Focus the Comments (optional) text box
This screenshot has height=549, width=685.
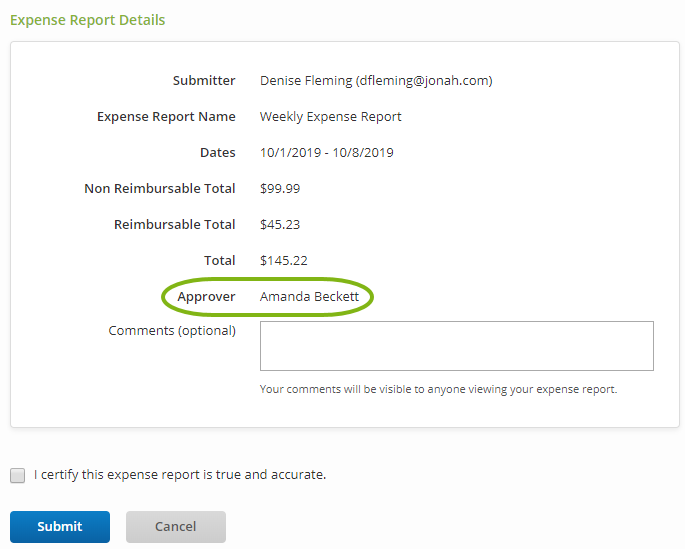point(457,346)
